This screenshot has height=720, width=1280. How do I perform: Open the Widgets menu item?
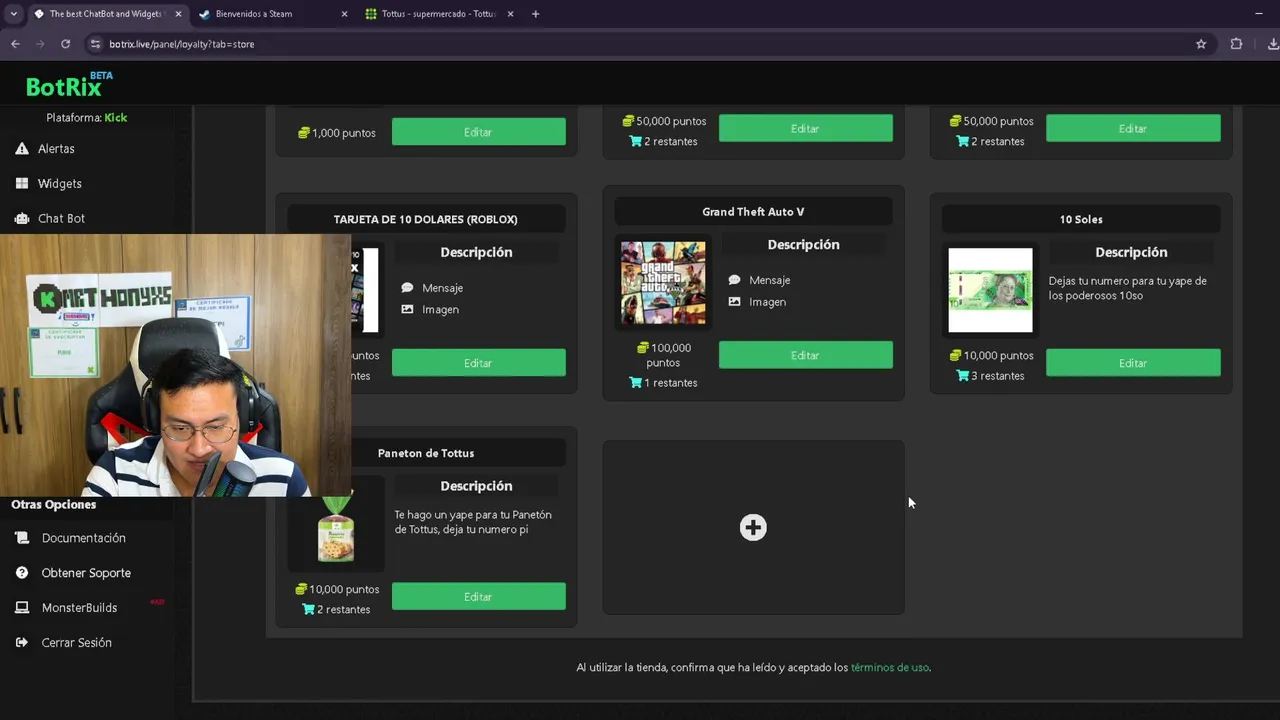(60, 184)
